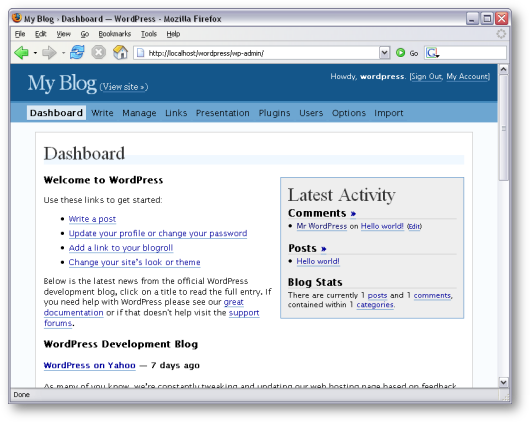Switch to the Links tab

point(176,113)
